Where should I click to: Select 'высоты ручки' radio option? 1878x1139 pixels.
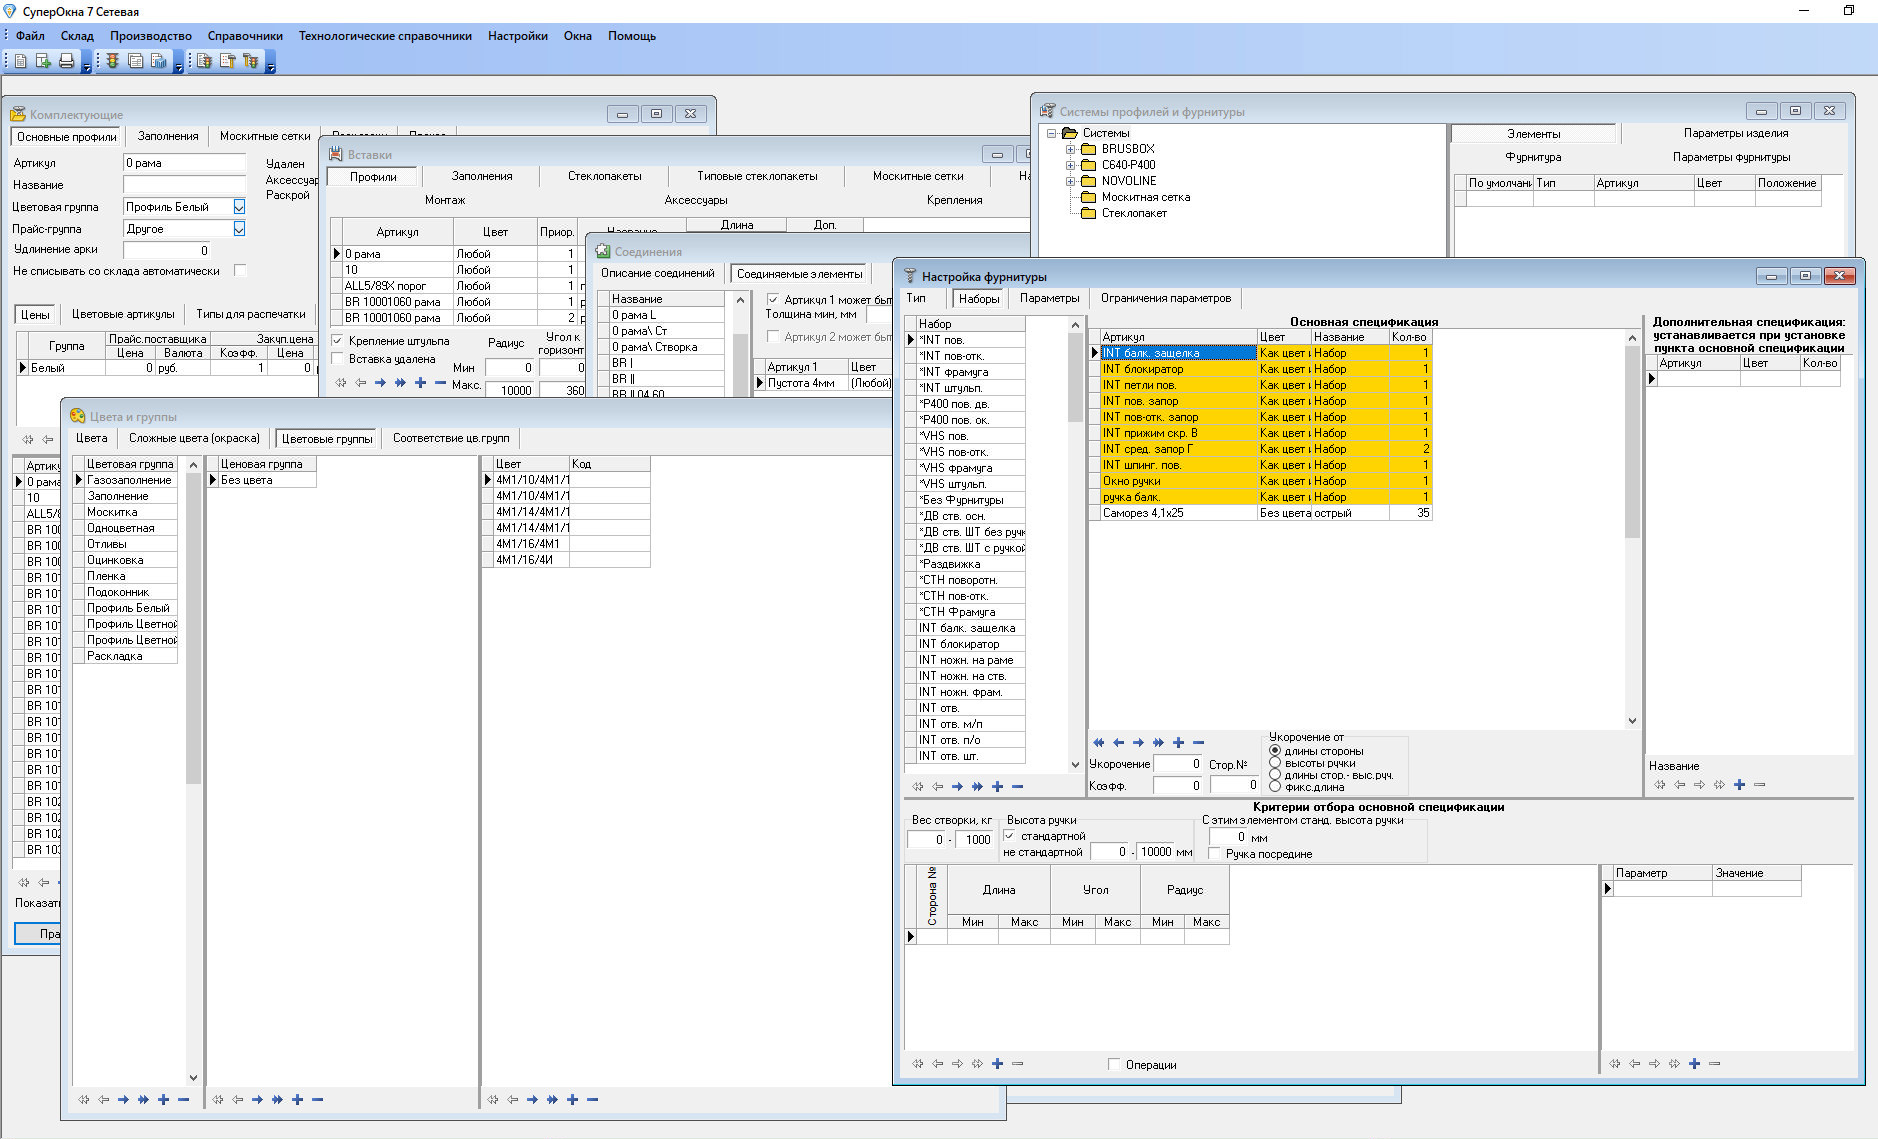point(1275,763)
